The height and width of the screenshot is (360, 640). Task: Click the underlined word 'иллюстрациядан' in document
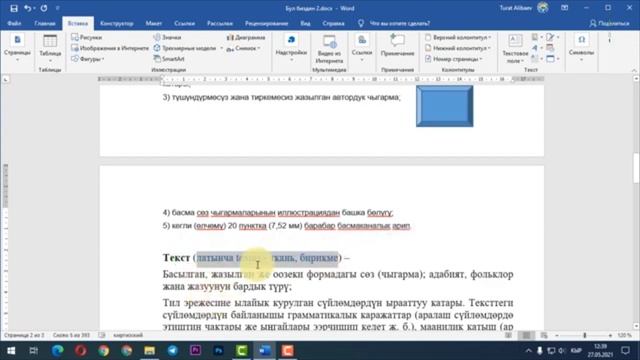tap(309, 212)
